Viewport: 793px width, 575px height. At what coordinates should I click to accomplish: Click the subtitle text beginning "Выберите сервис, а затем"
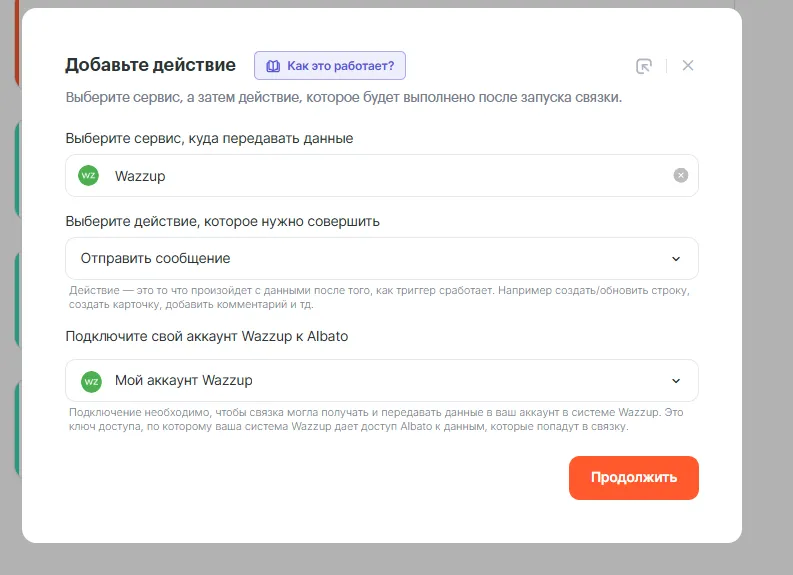click(x=343, y=98)
